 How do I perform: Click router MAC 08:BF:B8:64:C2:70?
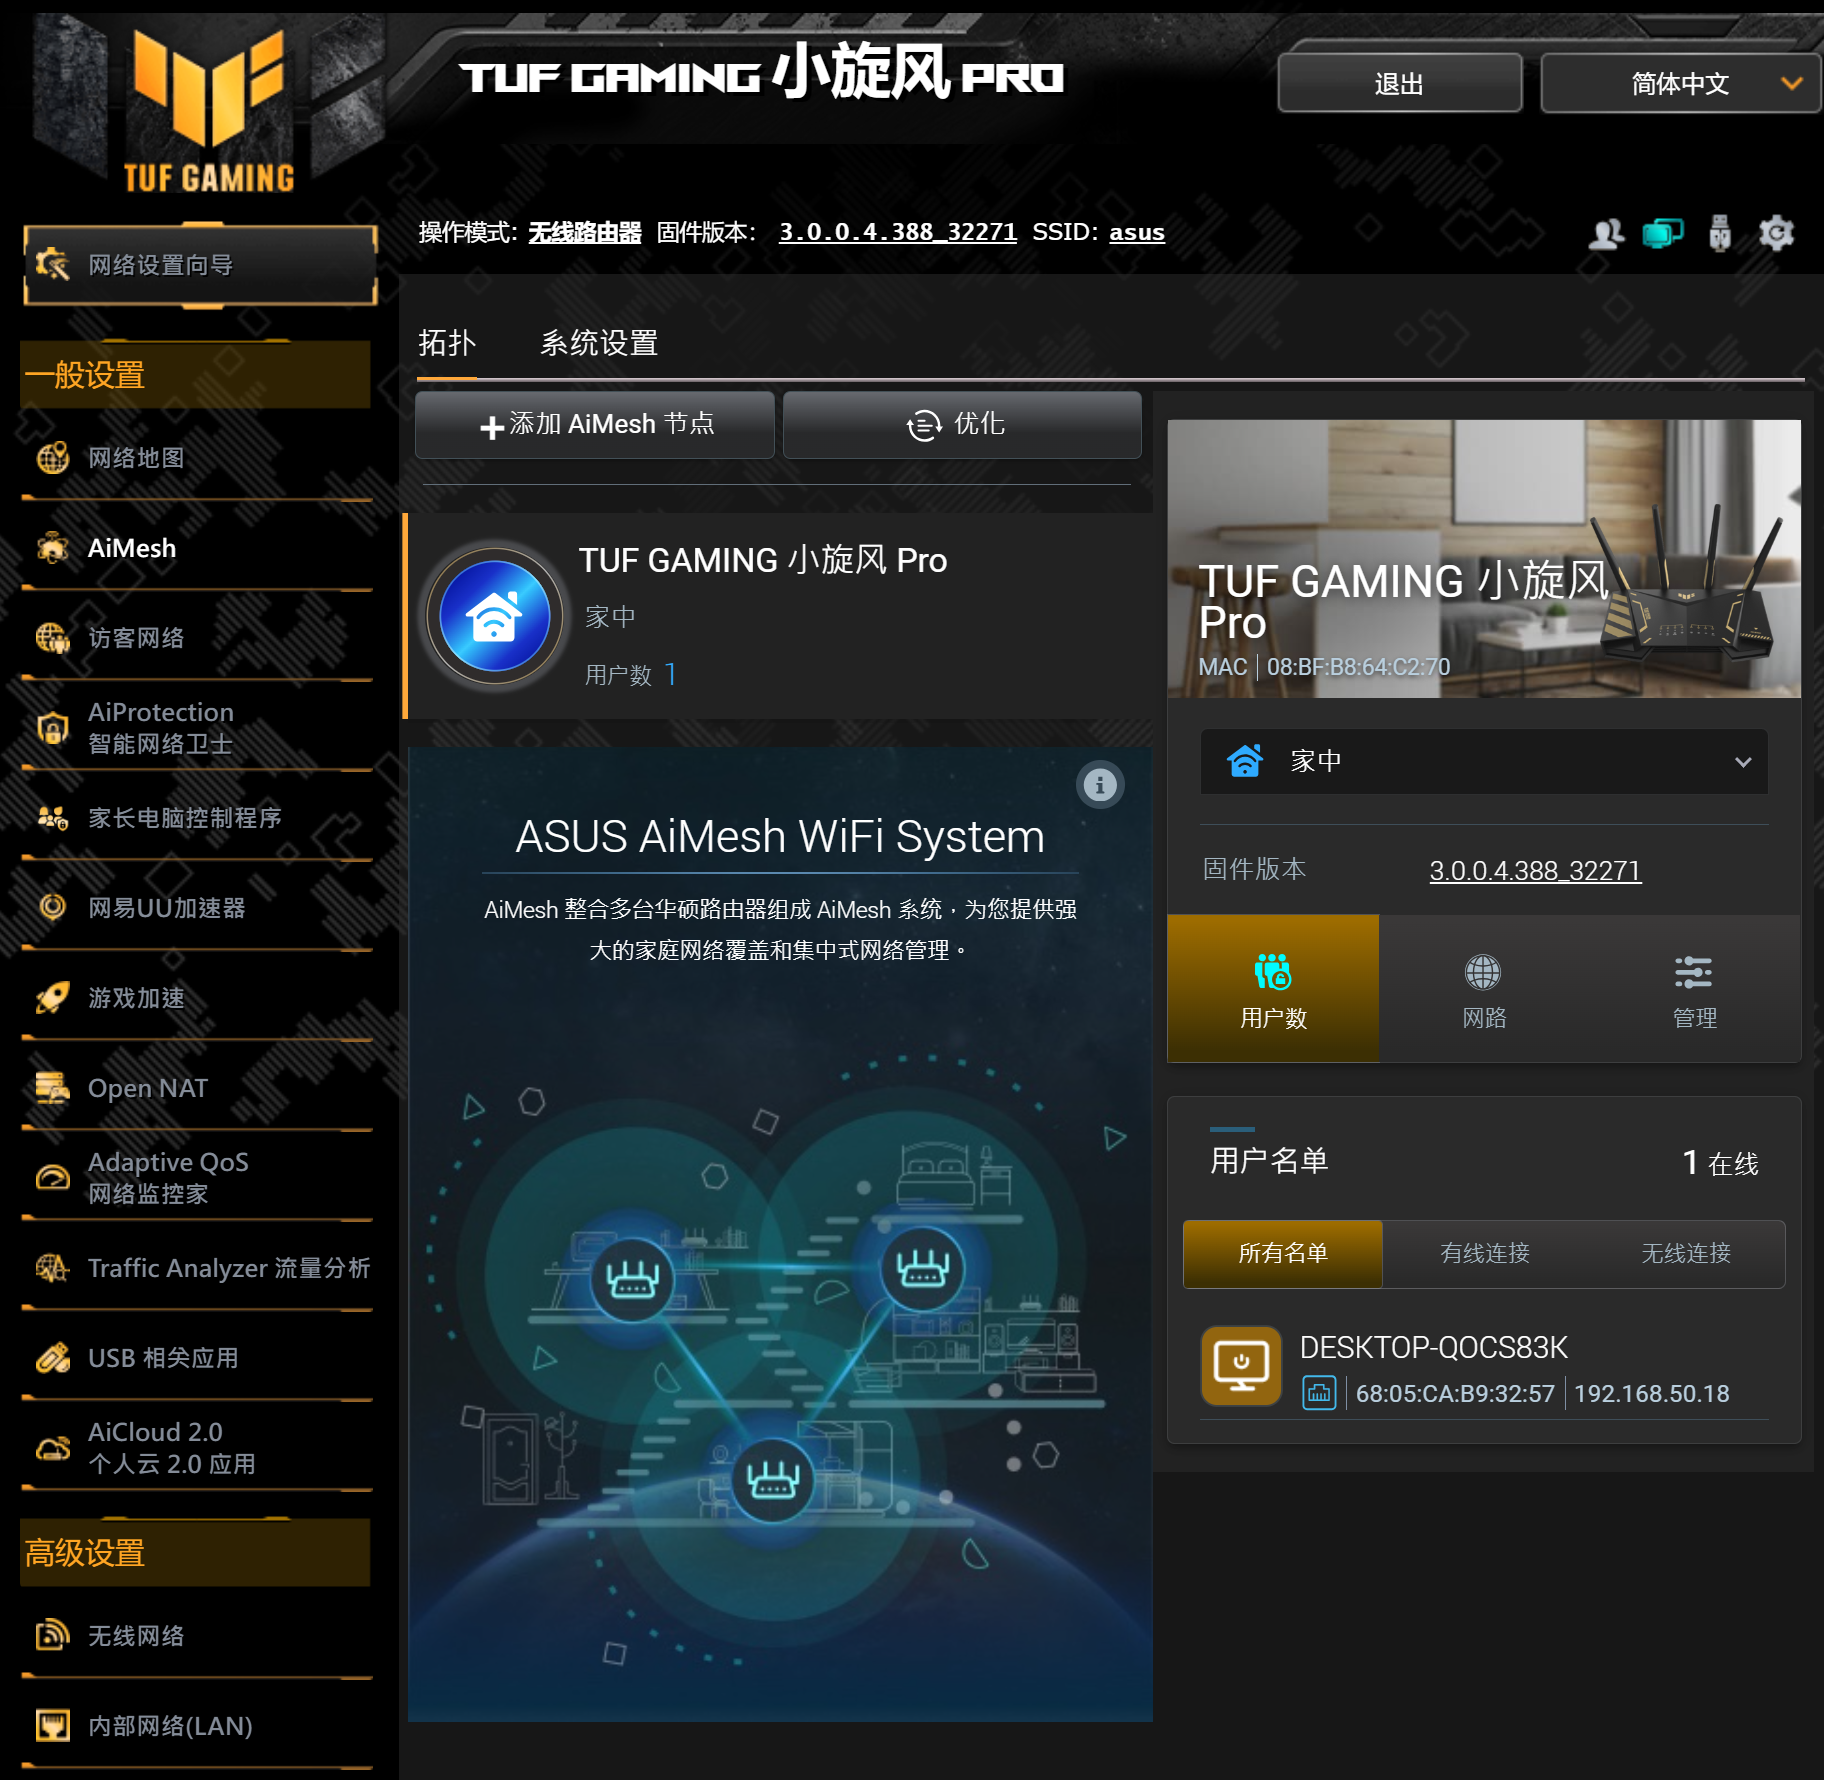tap(1358, 667)
